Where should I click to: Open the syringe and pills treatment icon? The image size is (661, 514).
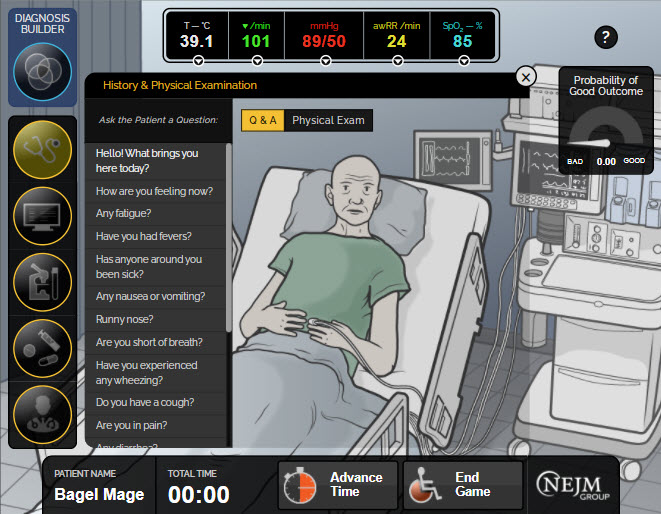(x=42, y=348)
